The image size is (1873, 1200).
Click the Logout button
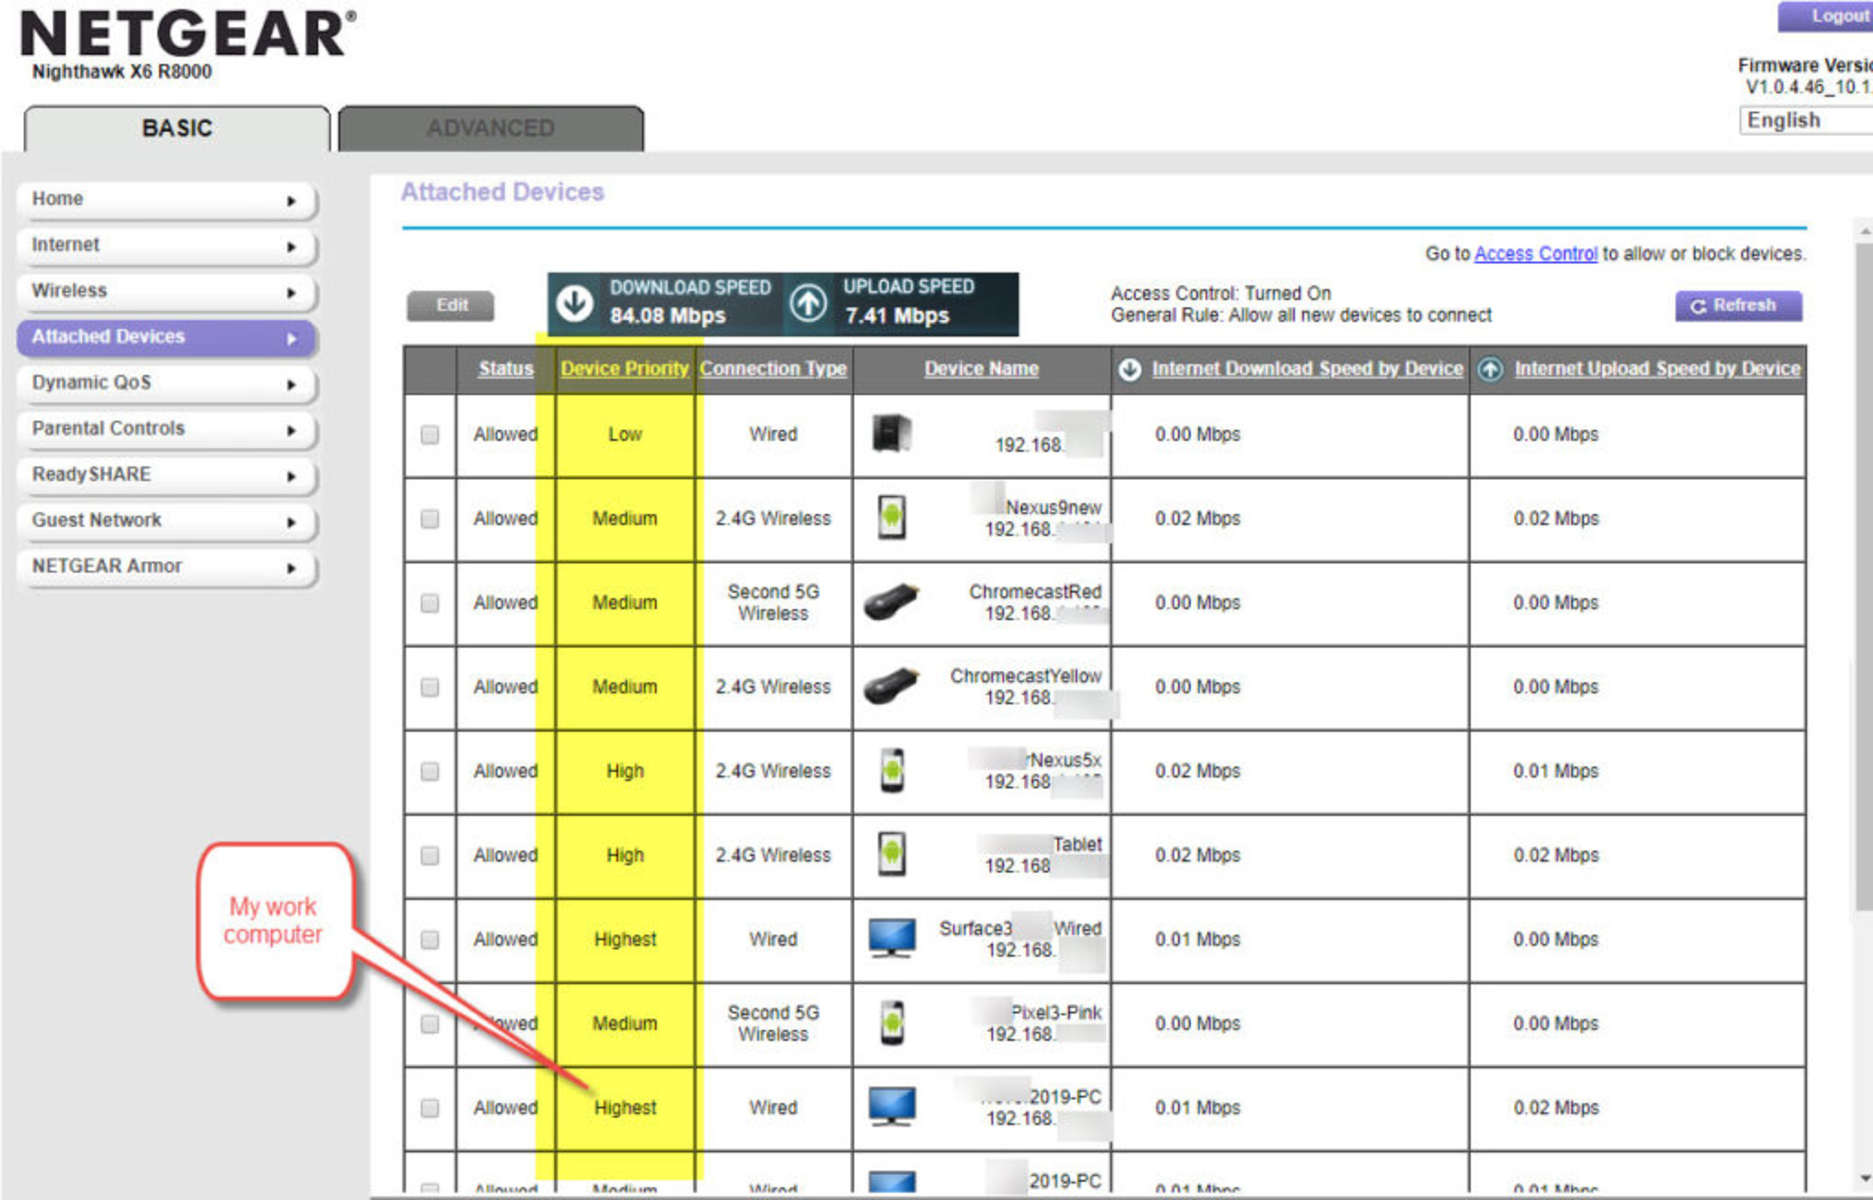[x=1826, y=16]
